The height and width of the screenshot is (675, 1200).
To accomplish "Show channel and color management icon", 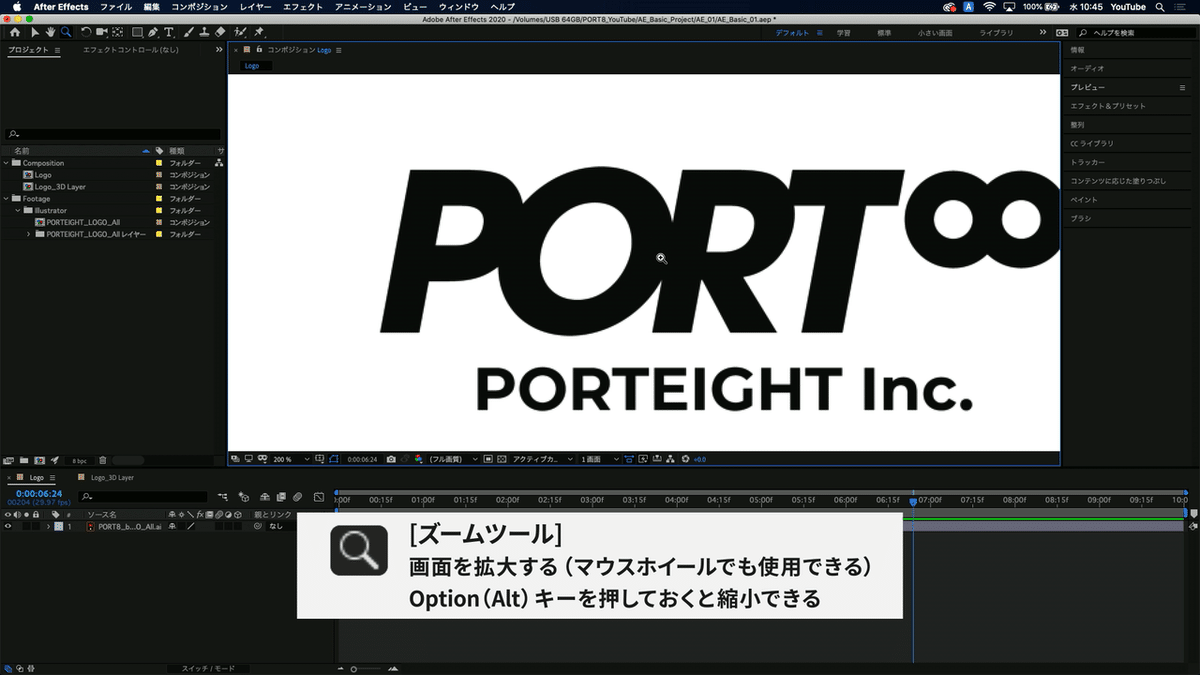I will tap(419, 459).
